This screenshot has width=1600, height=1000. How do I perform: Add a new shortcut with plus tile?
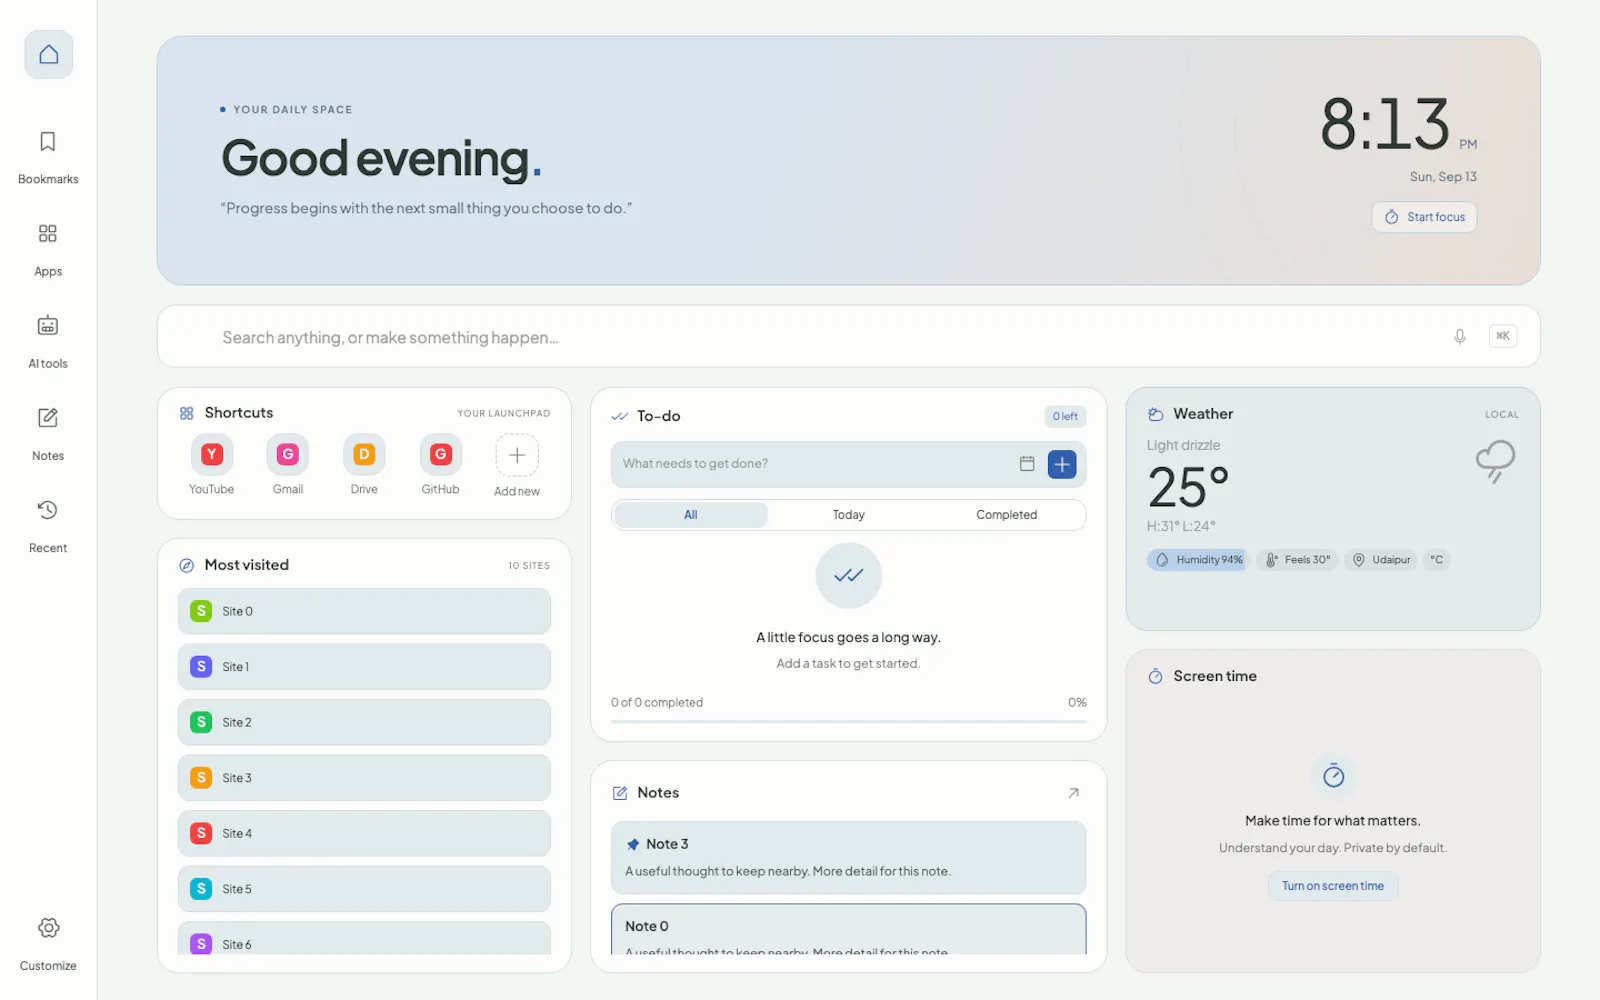[x=517, y=466]
